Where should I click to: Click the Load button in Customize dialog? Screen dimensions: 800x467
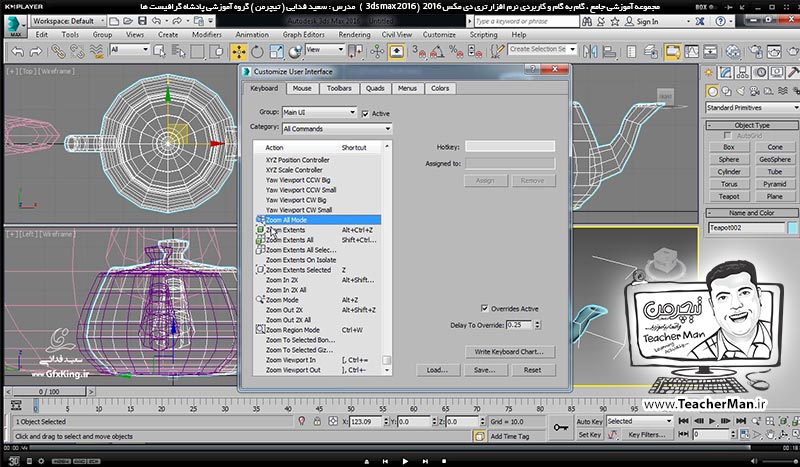click(438, 370)
